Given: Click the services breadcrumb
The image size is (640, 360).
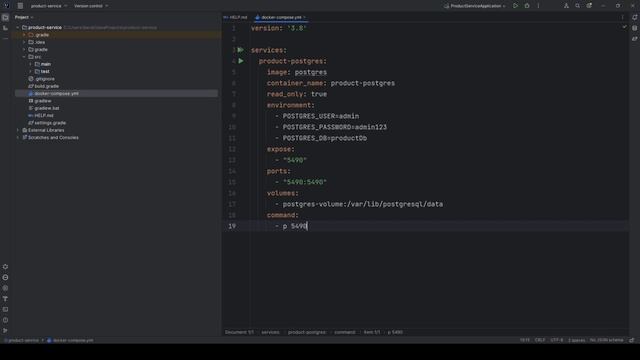Looking at the screenshot, I should click(270, 332).
